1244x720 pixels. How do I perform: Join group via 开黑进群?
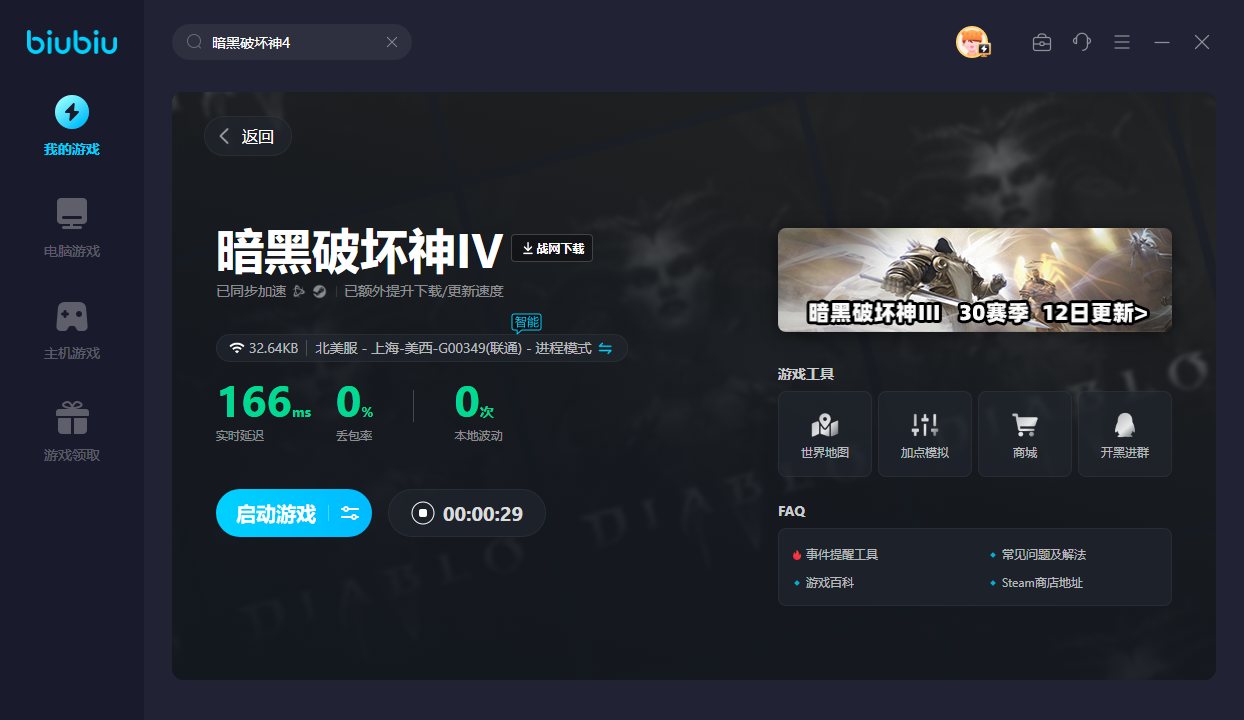[1125, 434]
